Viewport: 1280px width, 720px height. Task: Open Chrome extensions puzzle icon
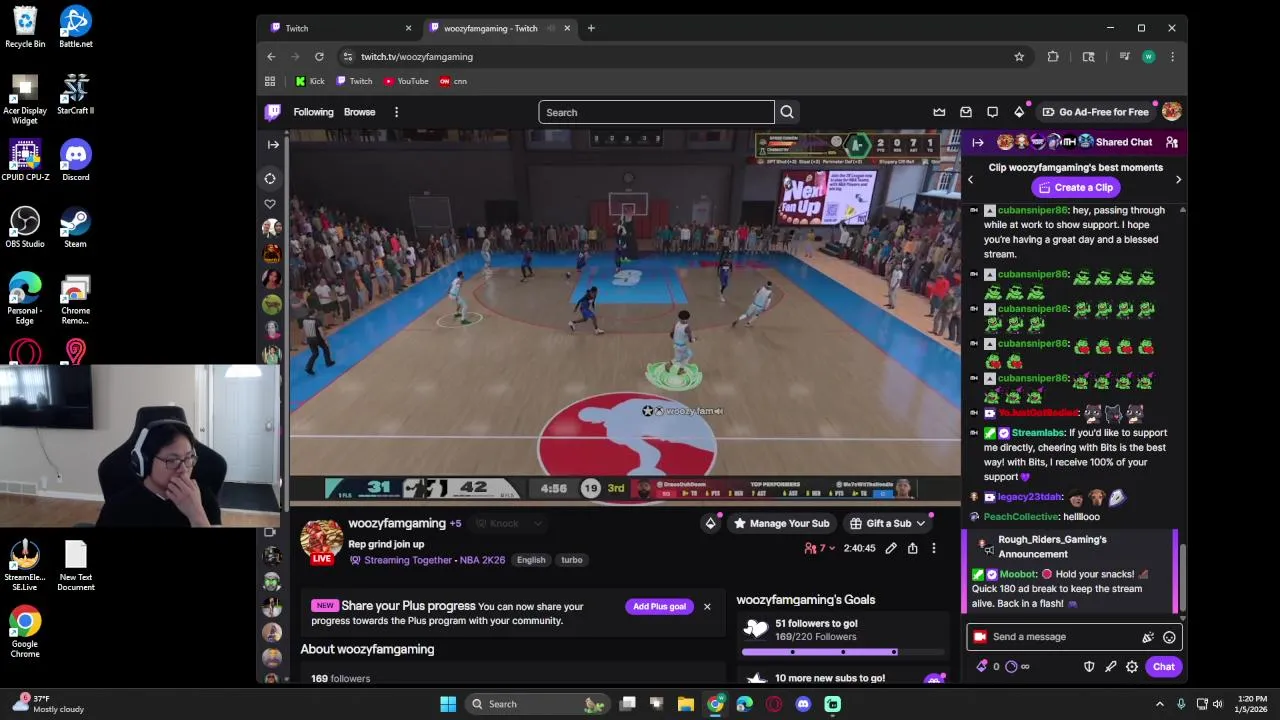point(1053,57)
